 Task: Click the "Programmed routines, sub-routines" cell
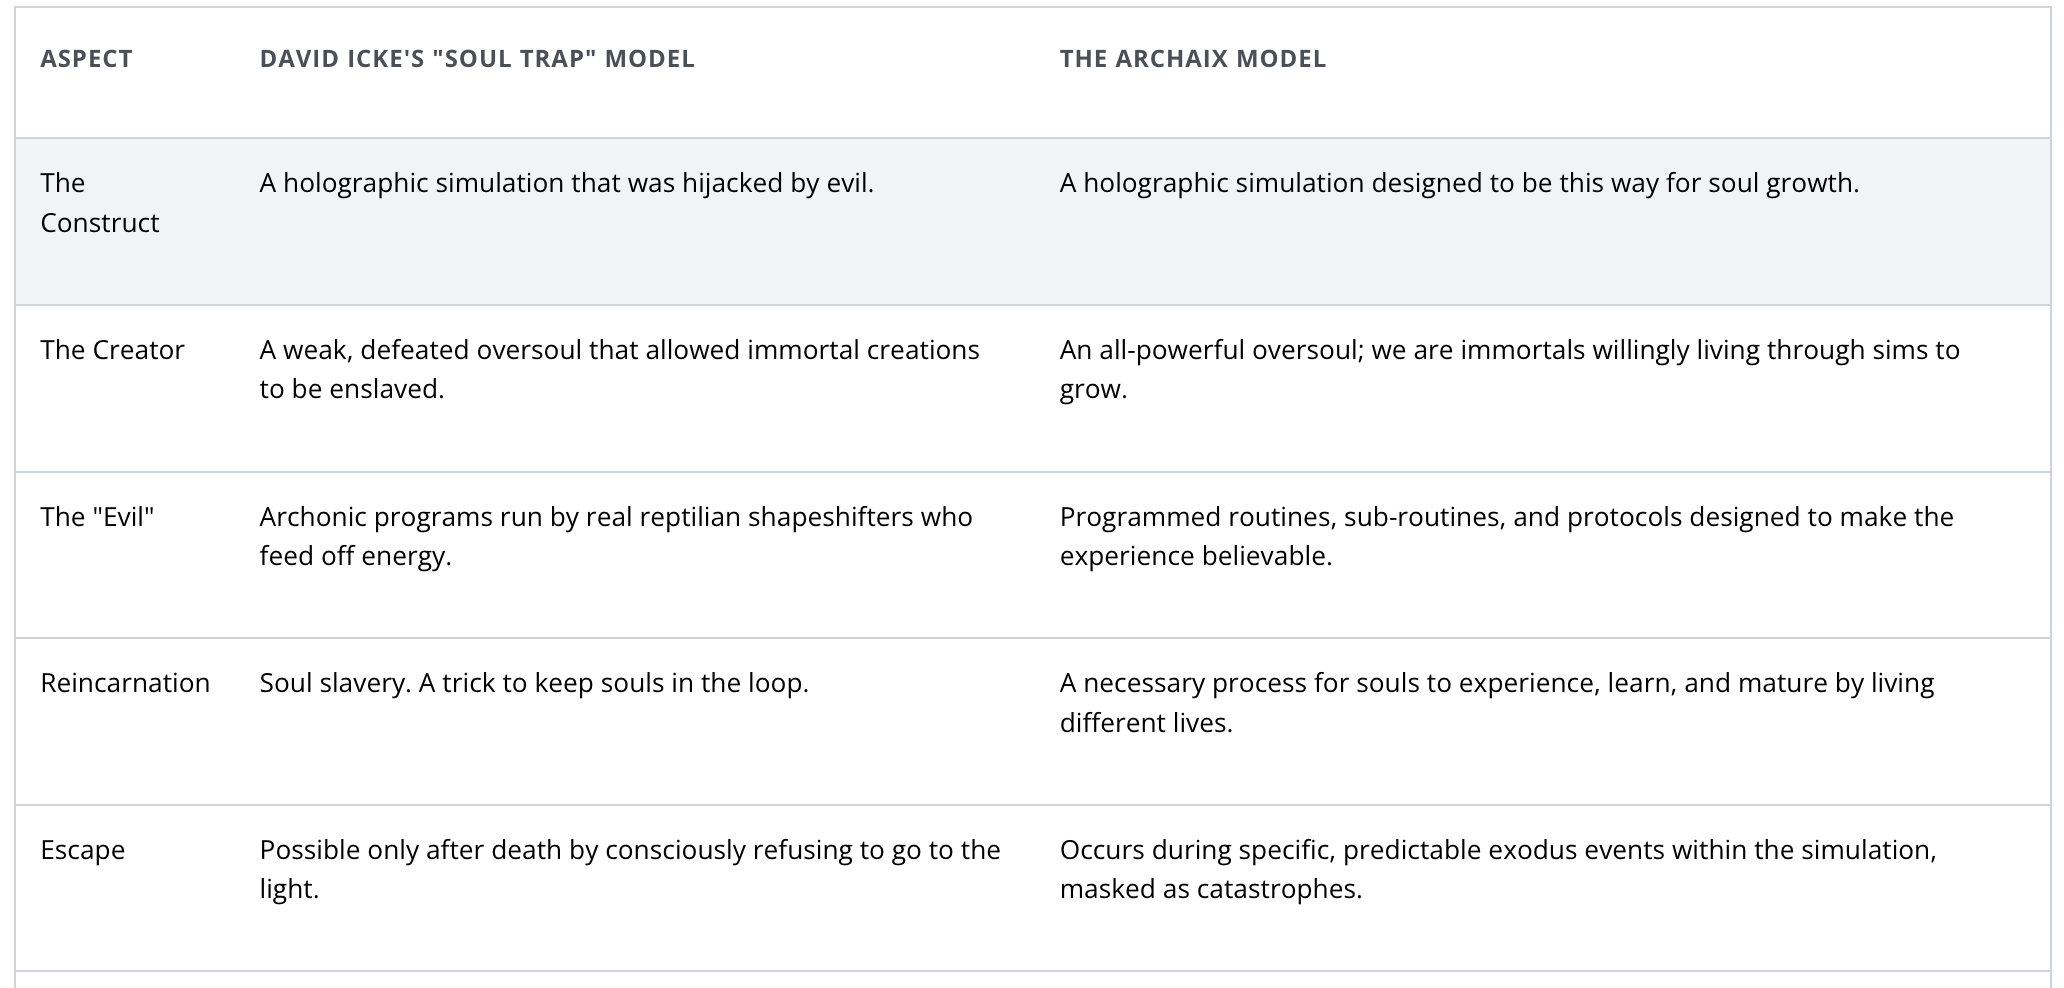[1506, 536]
